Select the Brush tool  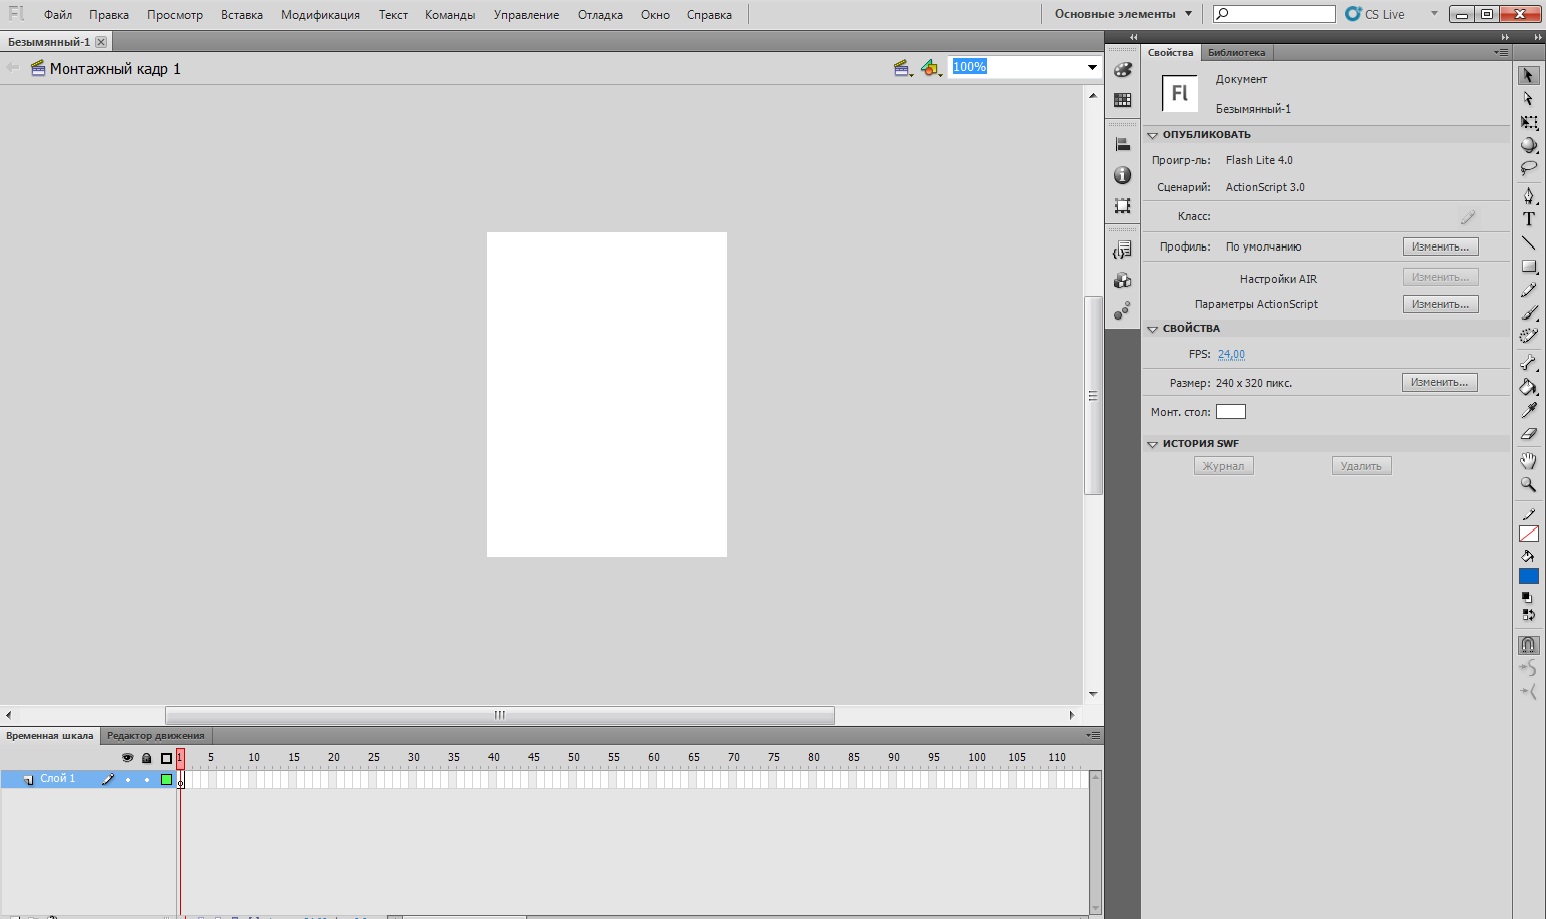click(x=1528, y=313)
